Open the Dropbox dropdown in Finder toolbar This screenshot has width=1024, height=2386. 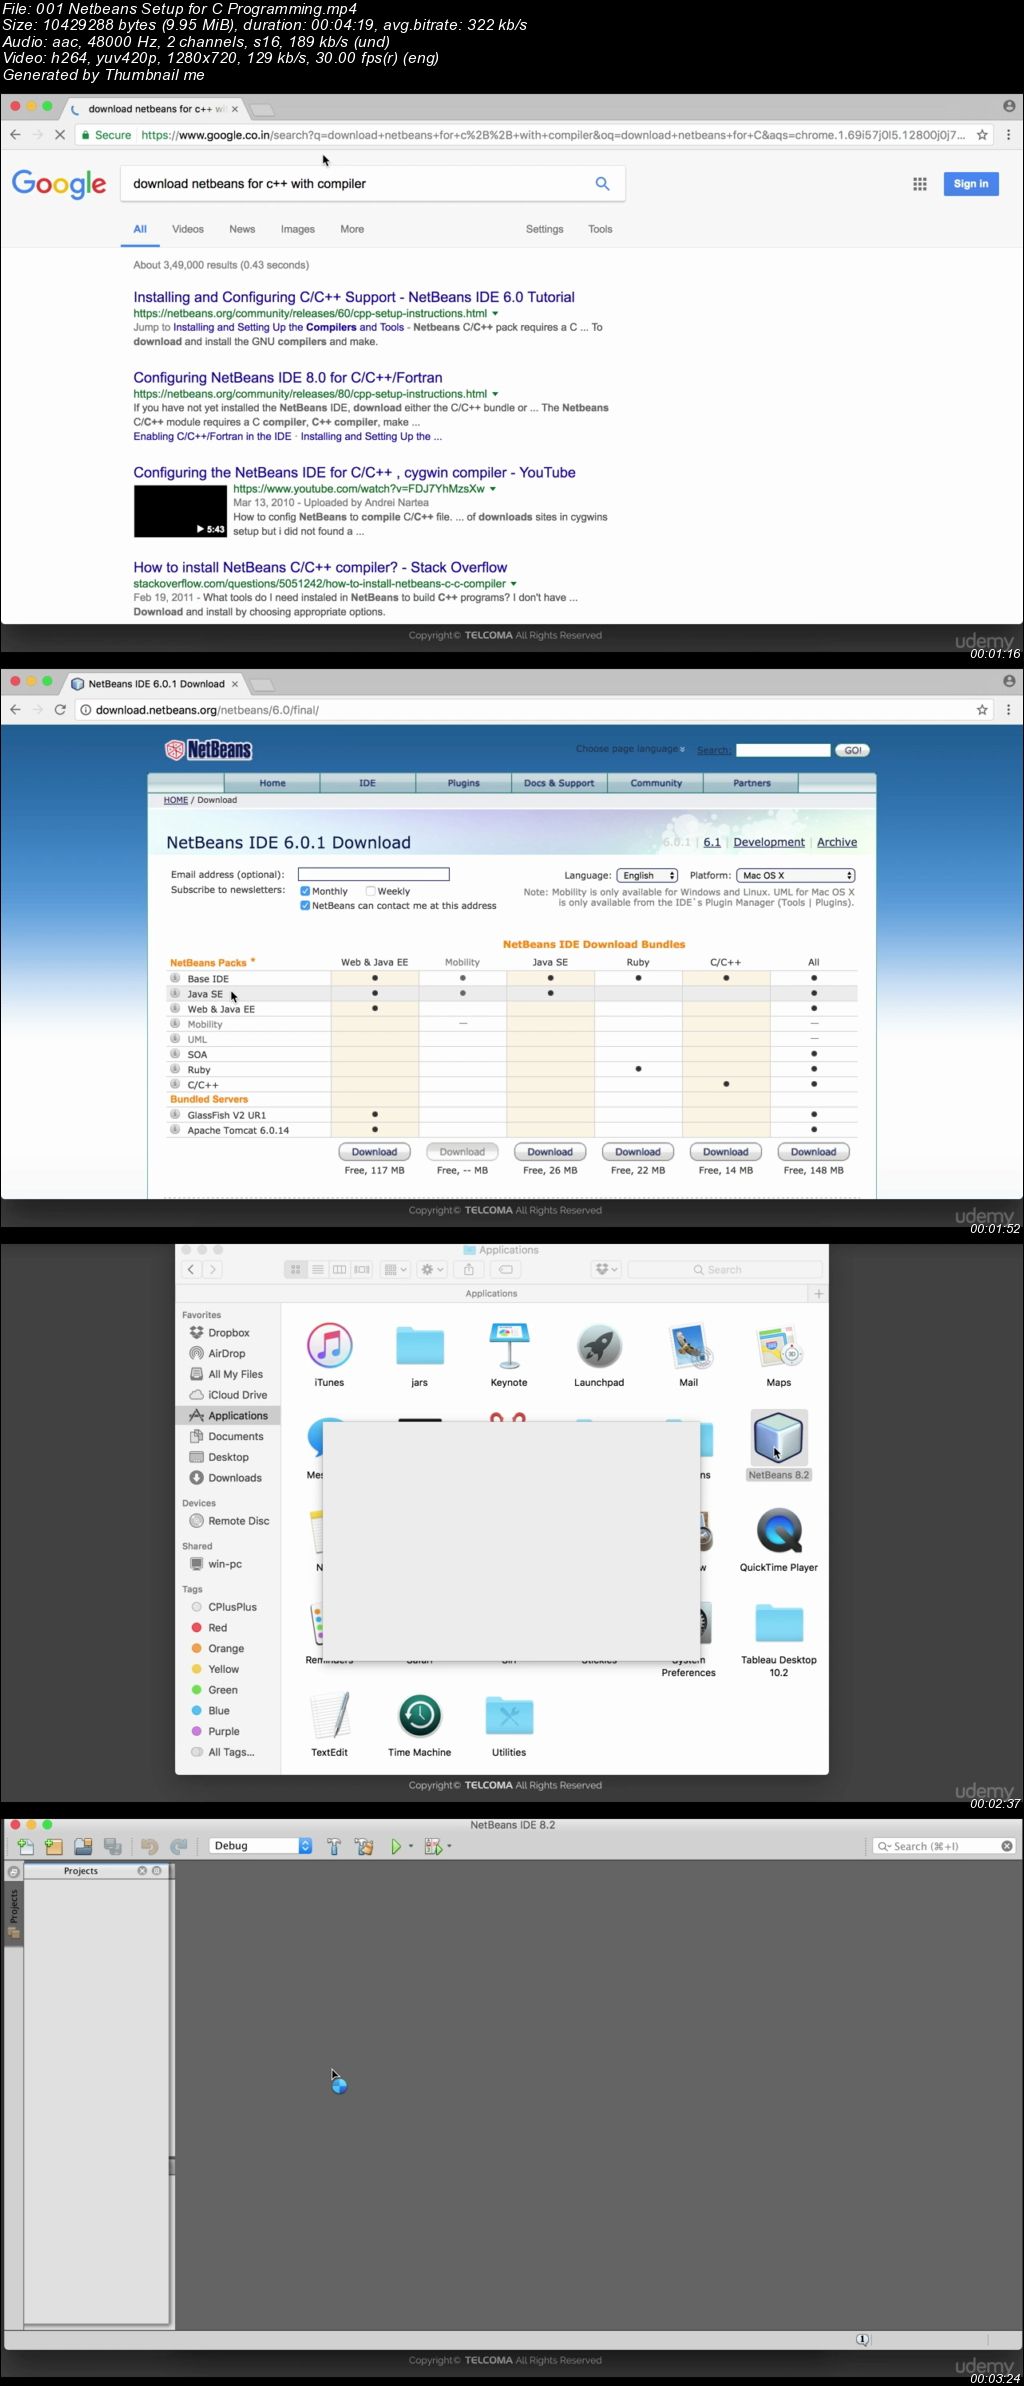coord(606,1269)
